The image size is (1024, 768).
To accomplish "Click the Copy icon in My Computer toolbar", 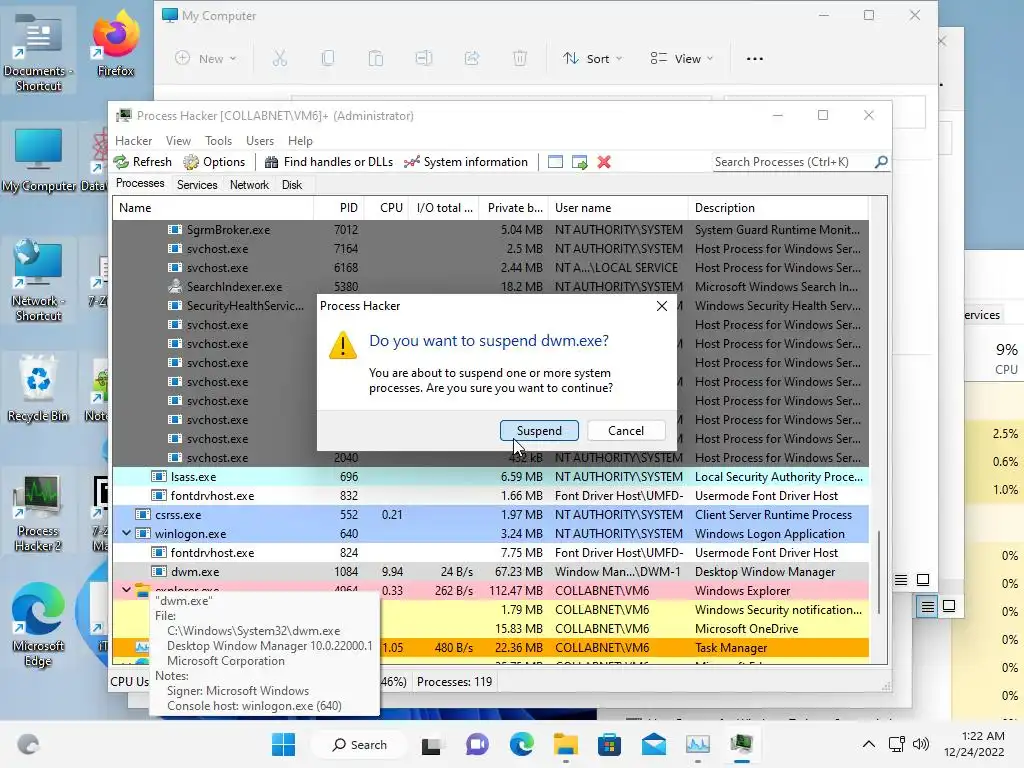I will tap(328, 59).
